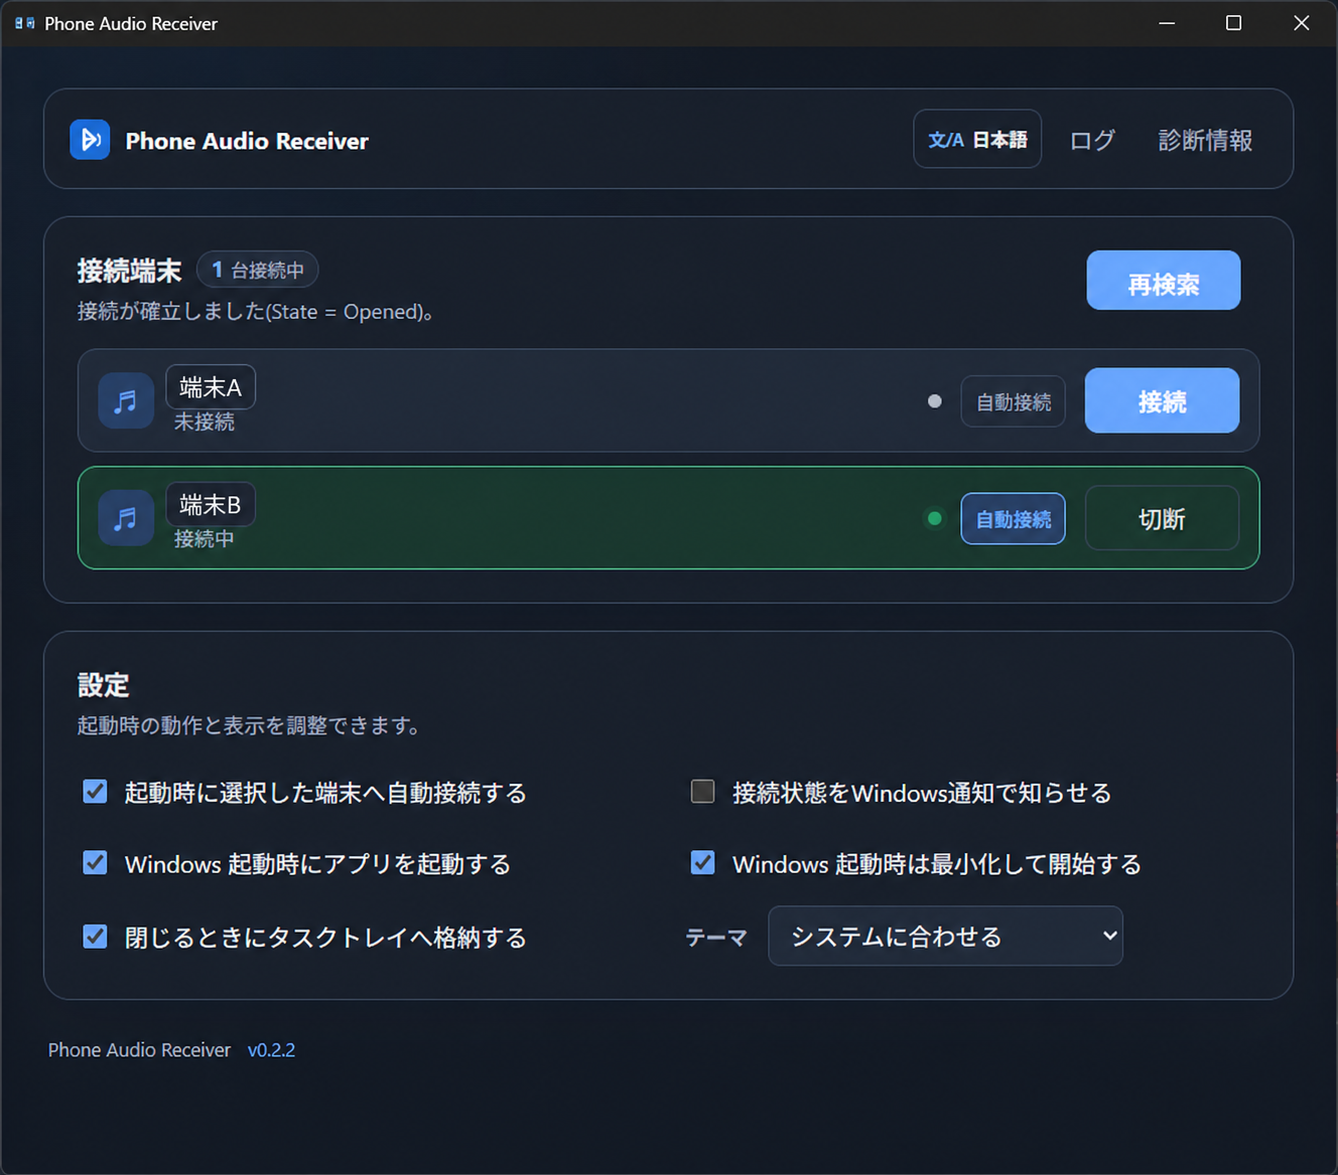The width and height of the screenshot is (1338, 1175).
Task: Open the ログ view
Action: [x=1092, y=140]
